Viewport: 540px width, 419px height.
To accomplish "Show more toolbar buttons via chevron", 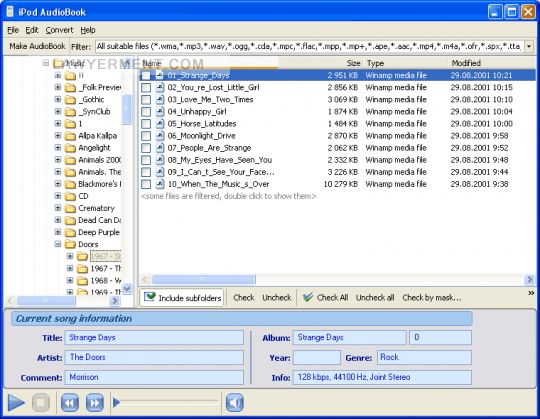I will 531,293.
